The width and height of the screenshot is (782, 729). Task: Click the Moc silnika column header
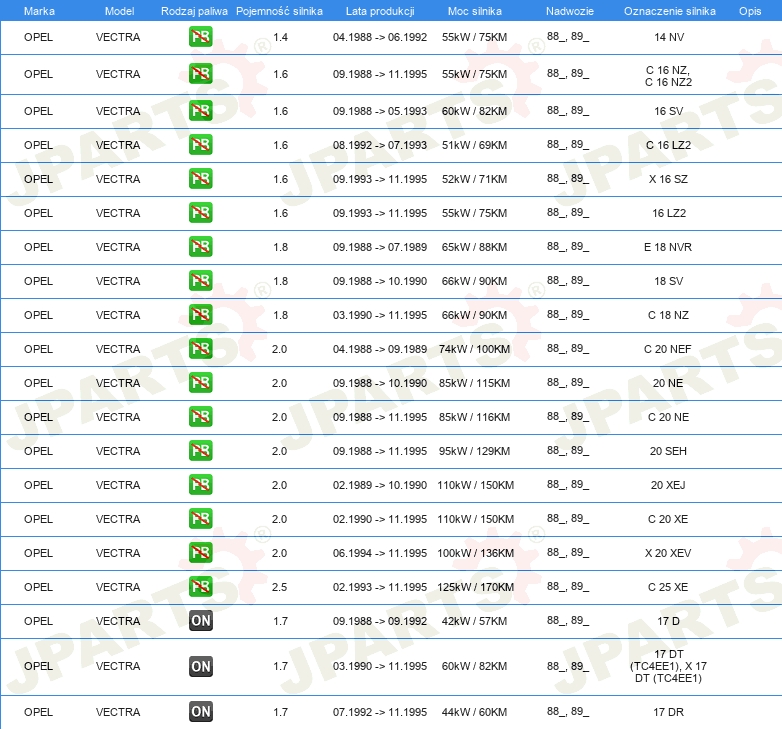(x=475, y=11)
